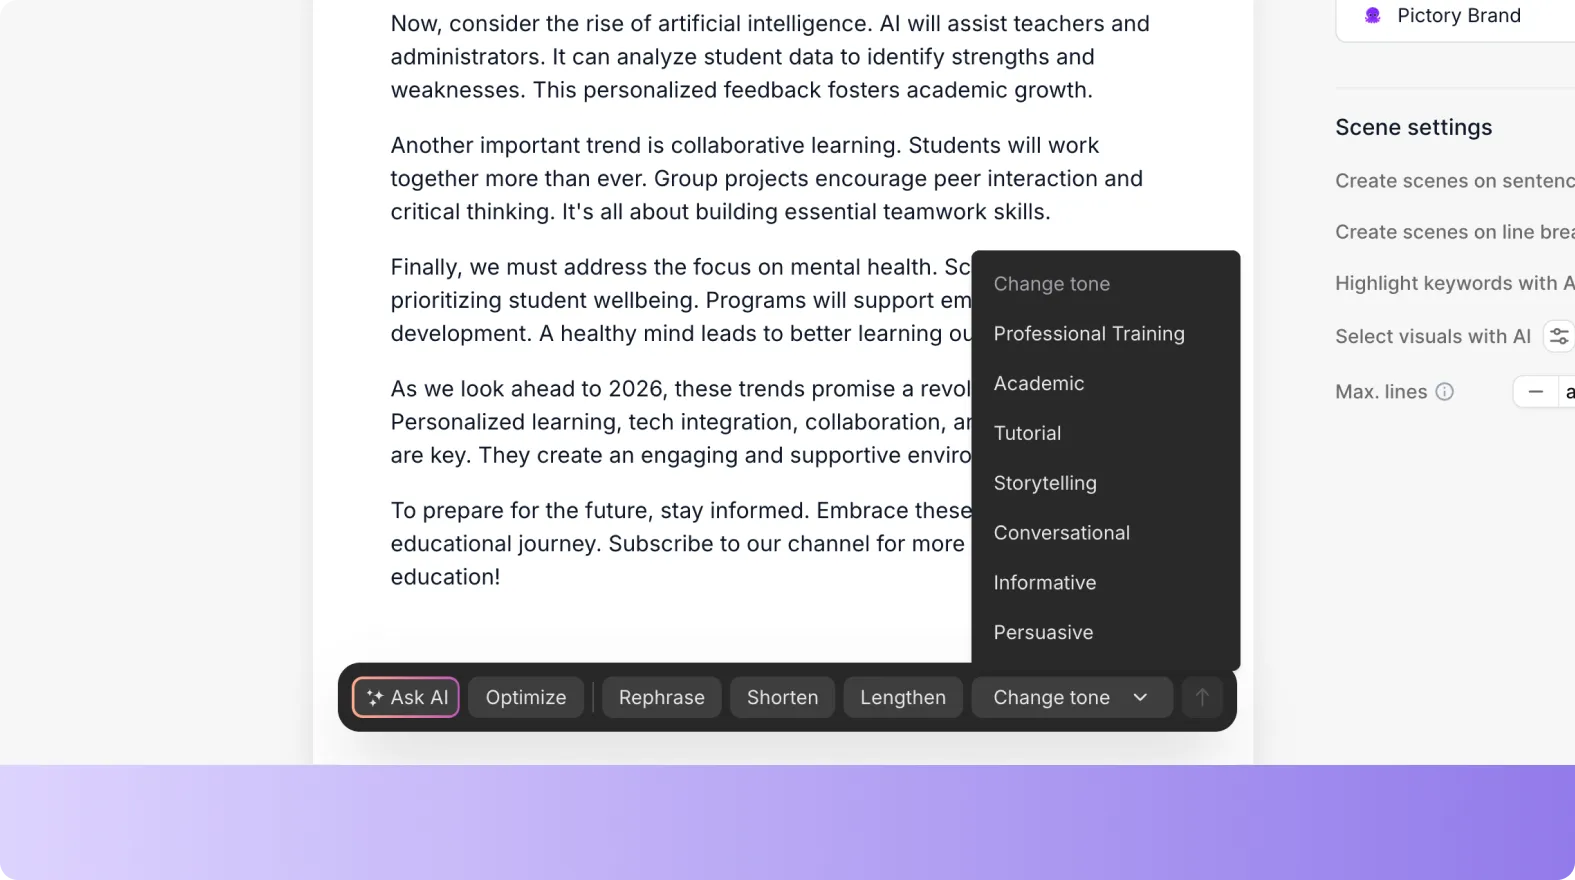
Task: Click the Optimize button
Action: [x=526, y=697]
